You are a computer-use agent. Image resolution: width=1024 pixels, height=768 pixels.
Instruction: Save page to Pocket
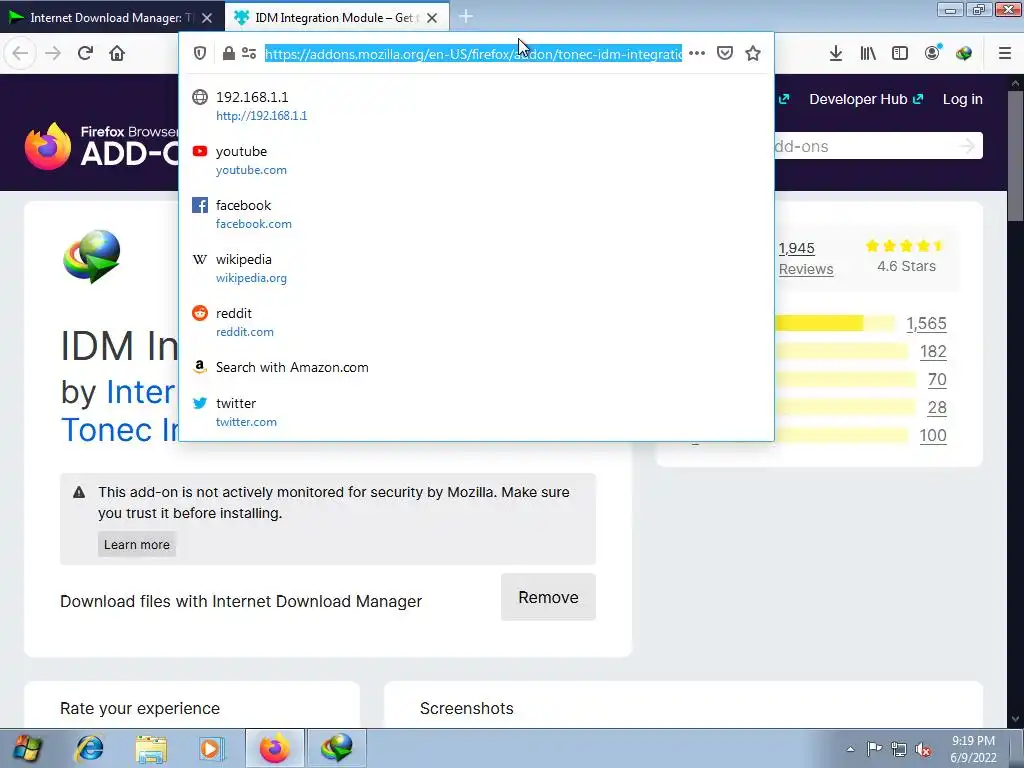click(x=725, y=54)
